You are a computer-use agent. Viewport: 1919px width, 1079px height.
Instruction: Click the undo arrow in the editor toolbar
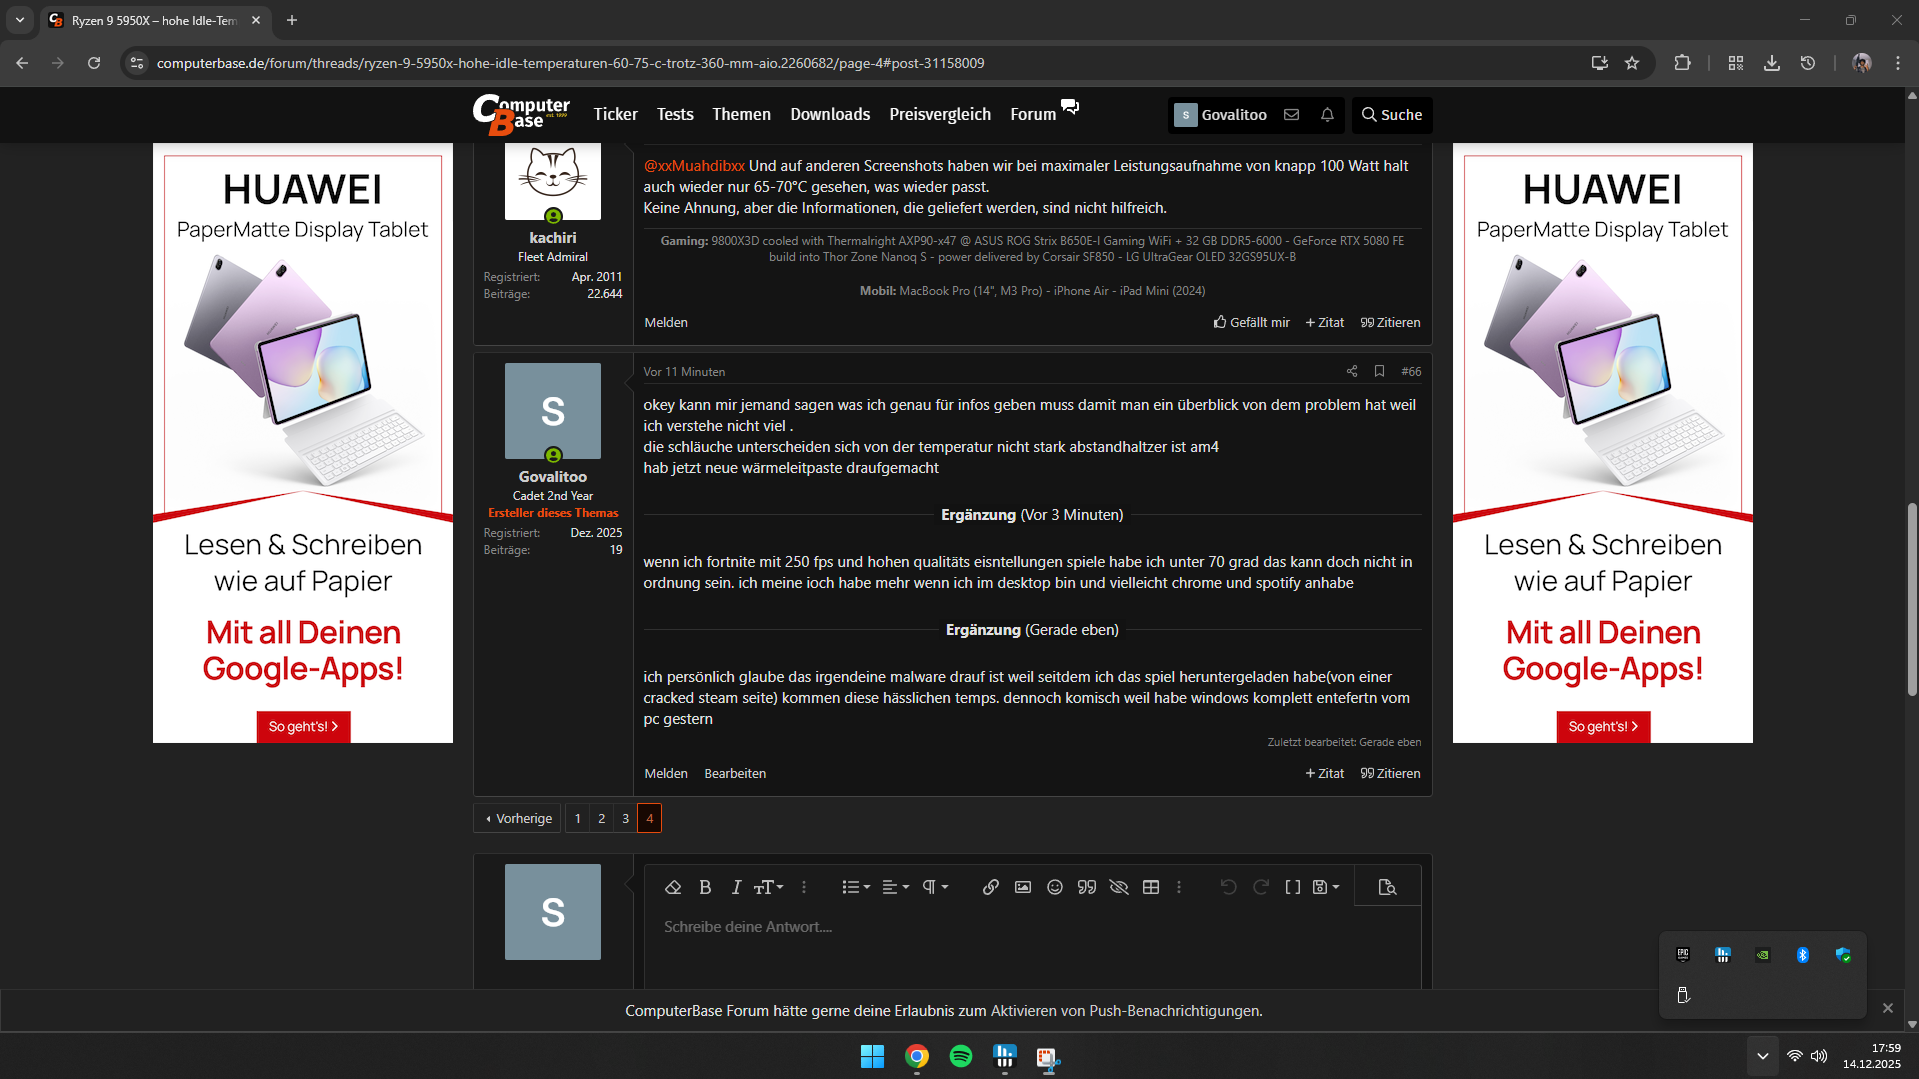tap(1229, 887)
